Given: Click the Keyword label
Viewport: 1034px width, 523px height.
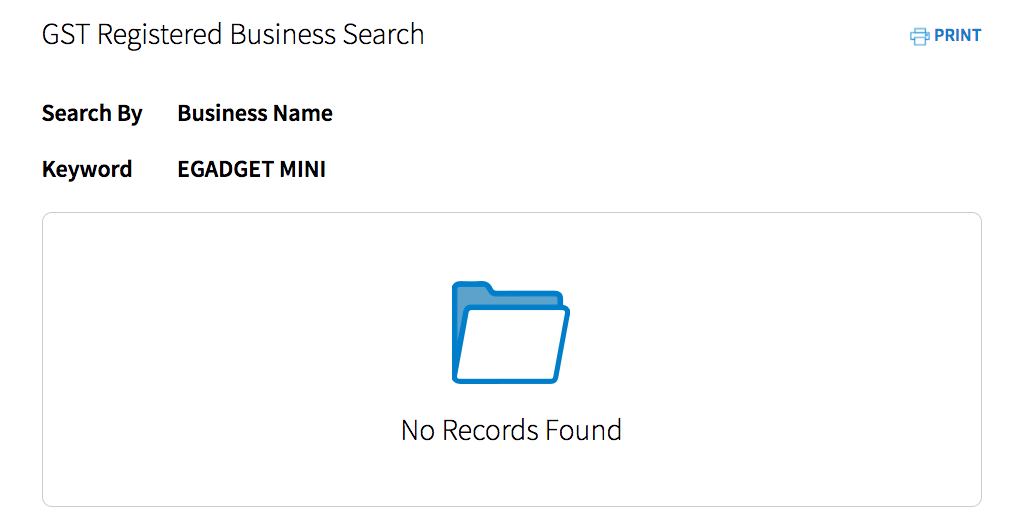Looking at the screenshot, I should 87,169.
